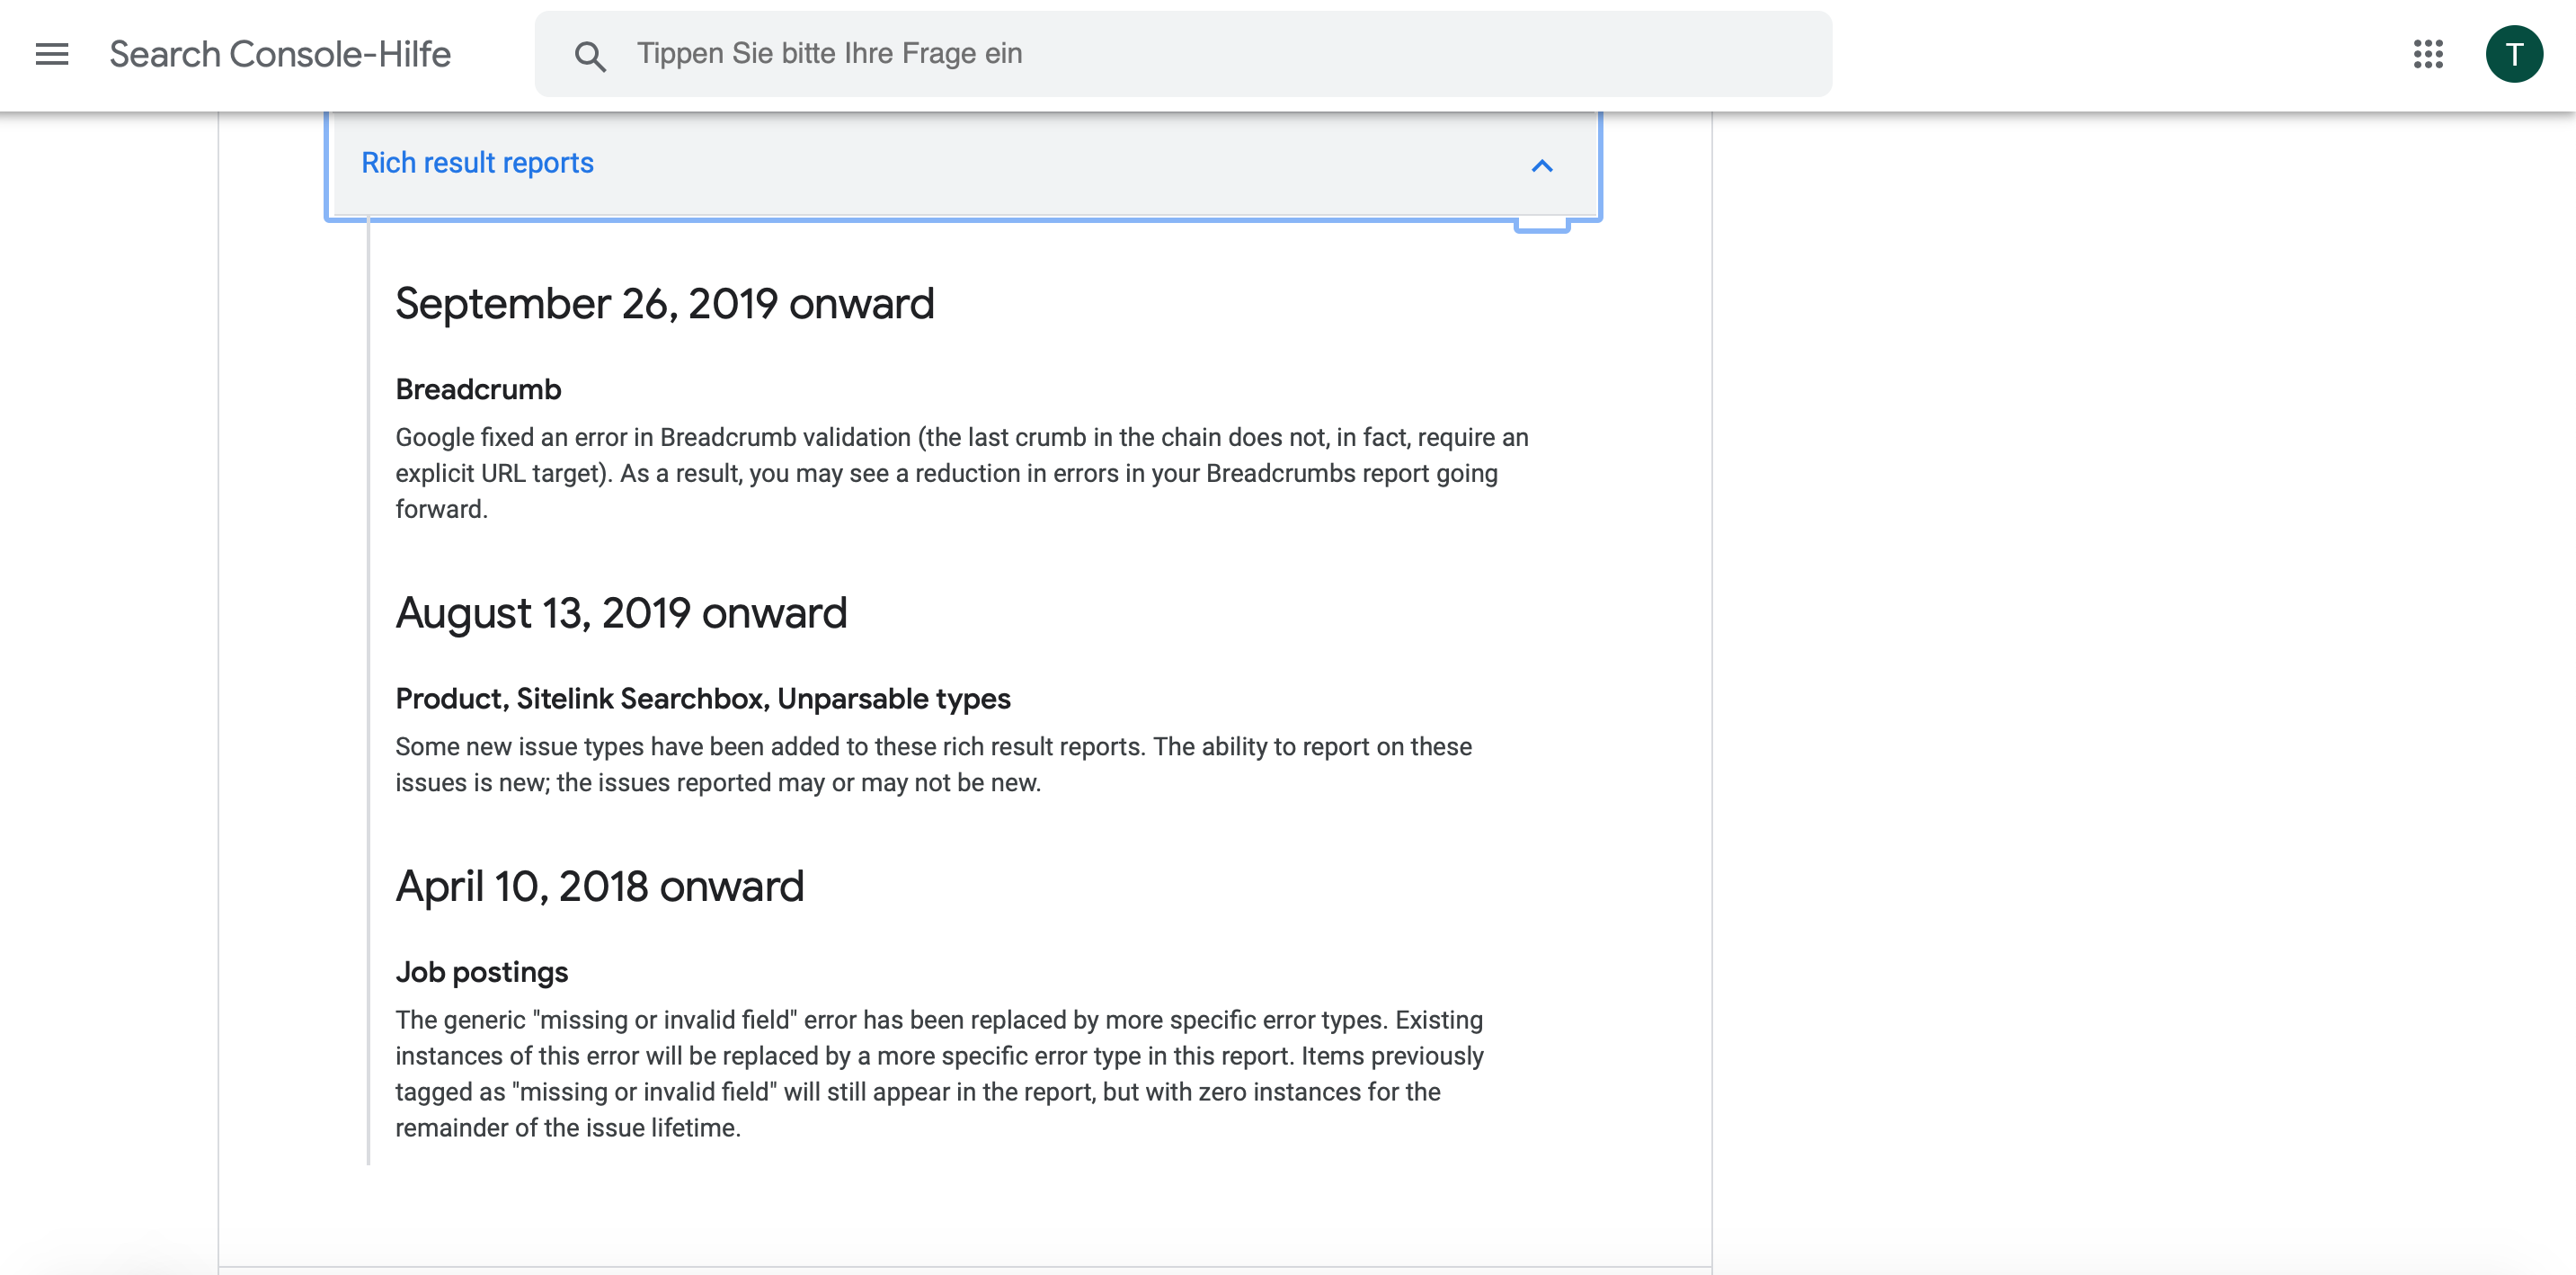2576x1275 pixels.
Task: Click the Rich result reports title
Action: pyautogui.click(x=477, y=163)
